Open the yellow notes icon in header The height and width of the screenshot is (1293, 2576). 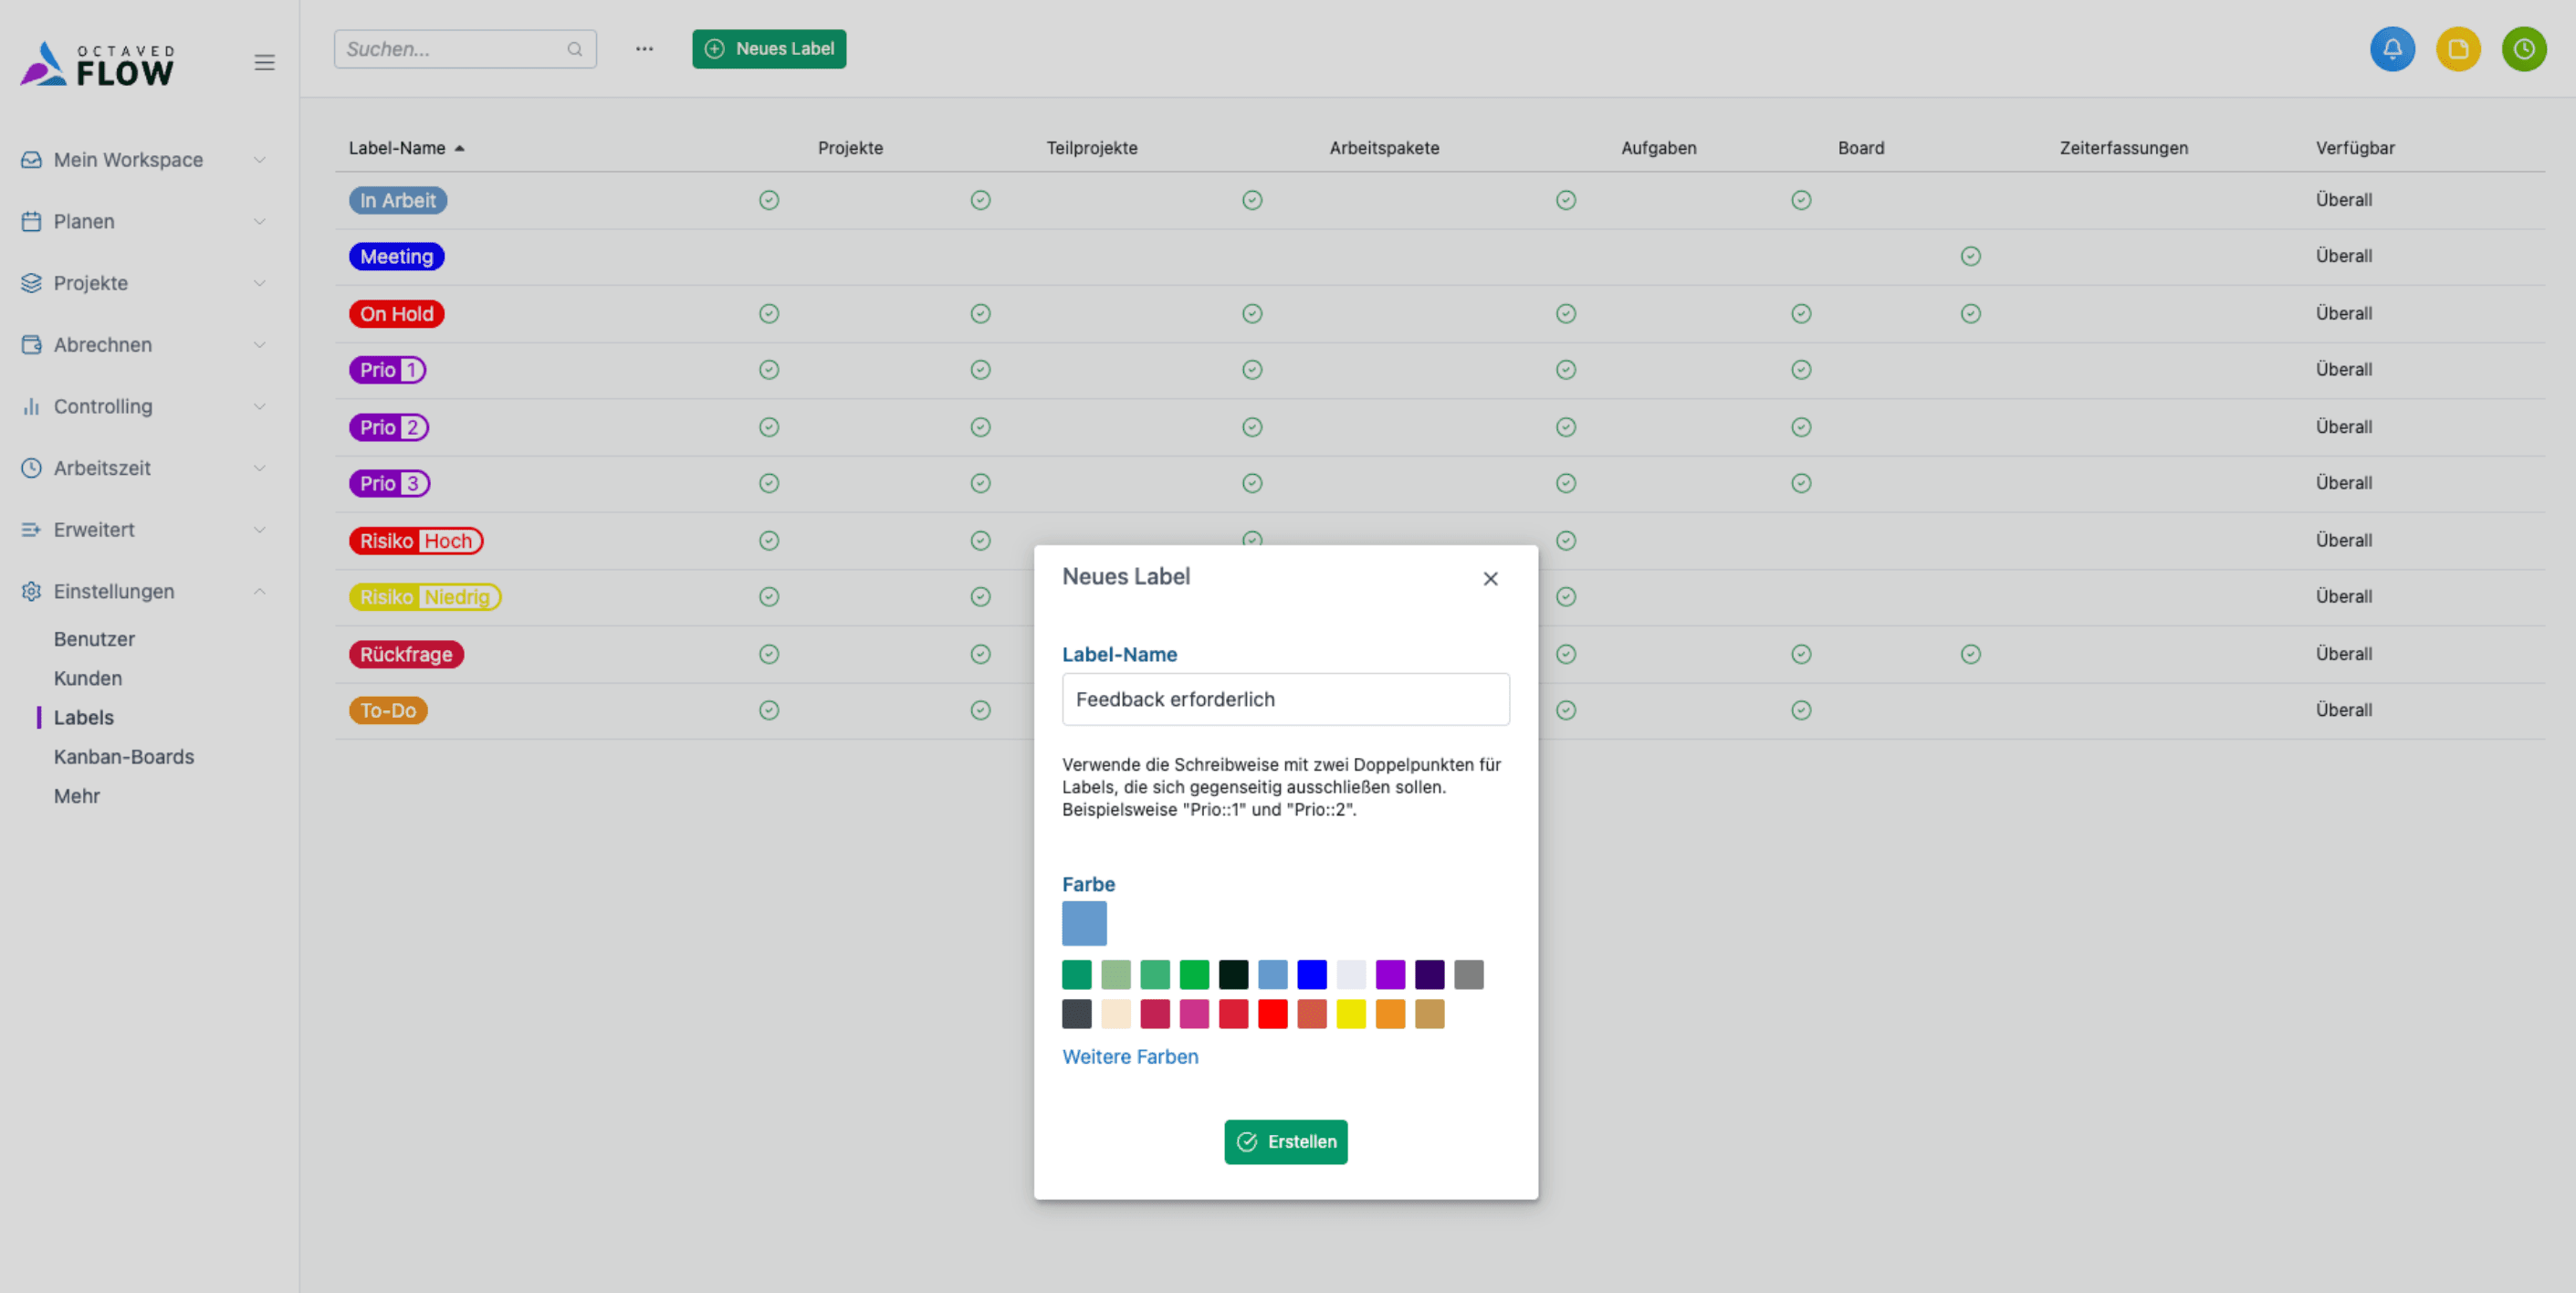[x=2458, y=49]
